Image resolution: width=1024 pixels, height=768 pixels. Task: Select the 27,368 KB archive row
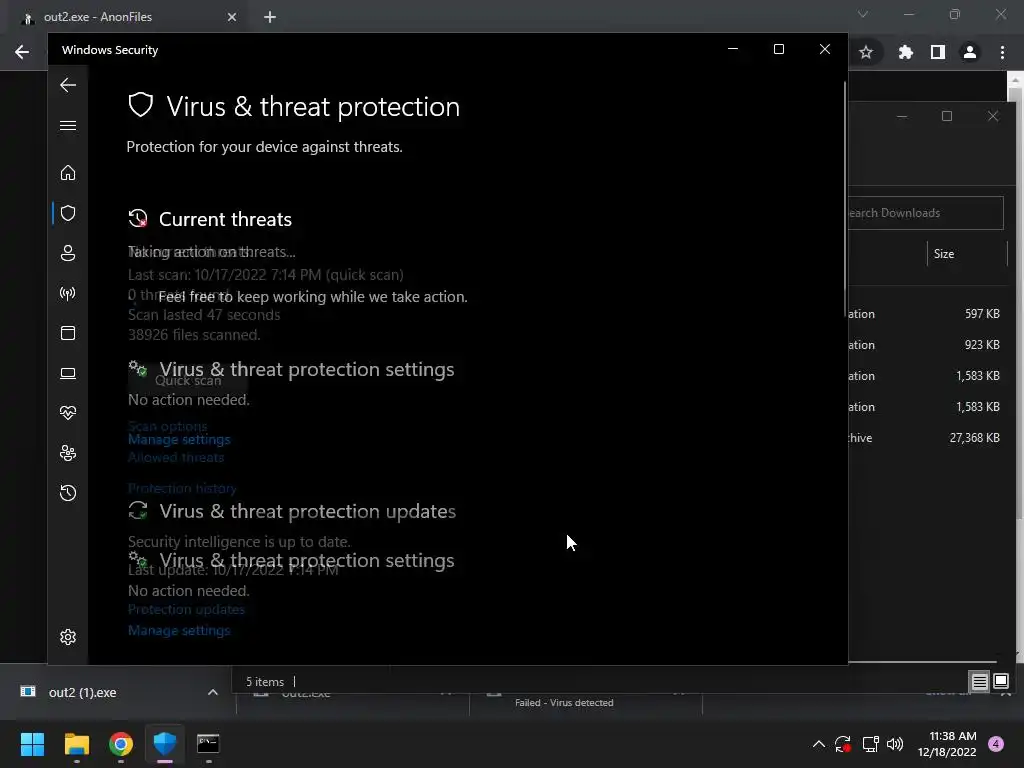click(925, 438)
